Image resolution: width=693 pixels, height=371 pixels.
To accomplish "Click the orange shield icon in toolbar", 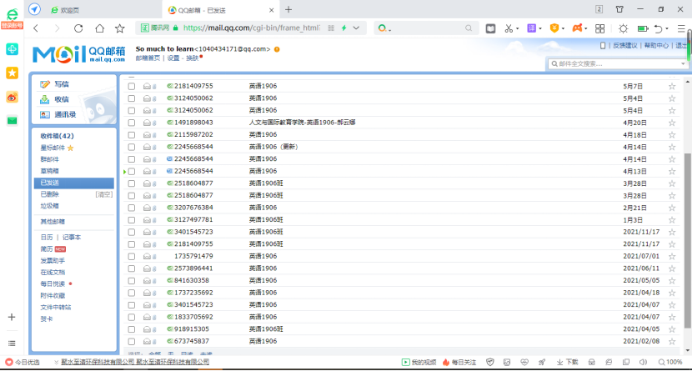I will click(554, 28).
